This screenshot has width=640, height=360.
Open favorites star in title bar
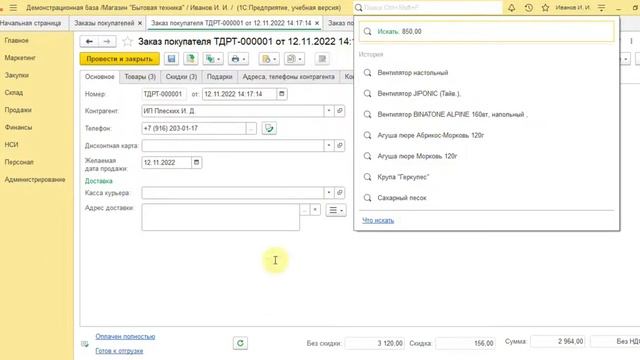tap(545, 7)
